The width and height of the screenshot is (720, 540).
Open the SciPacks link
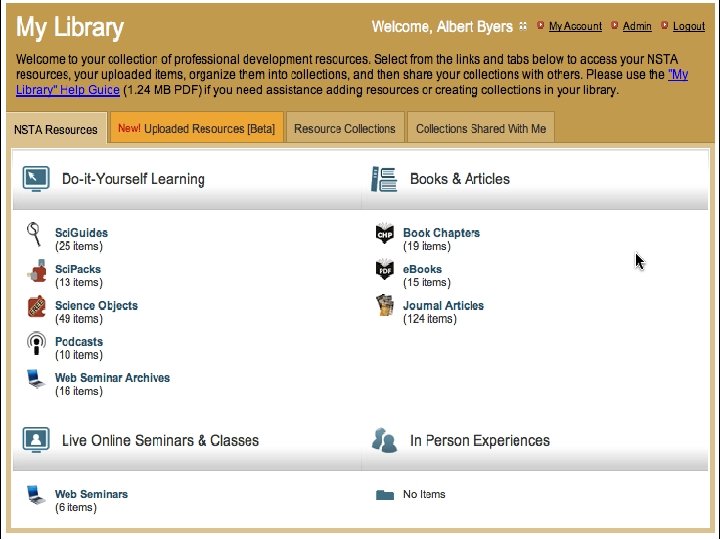click(78, 269)
